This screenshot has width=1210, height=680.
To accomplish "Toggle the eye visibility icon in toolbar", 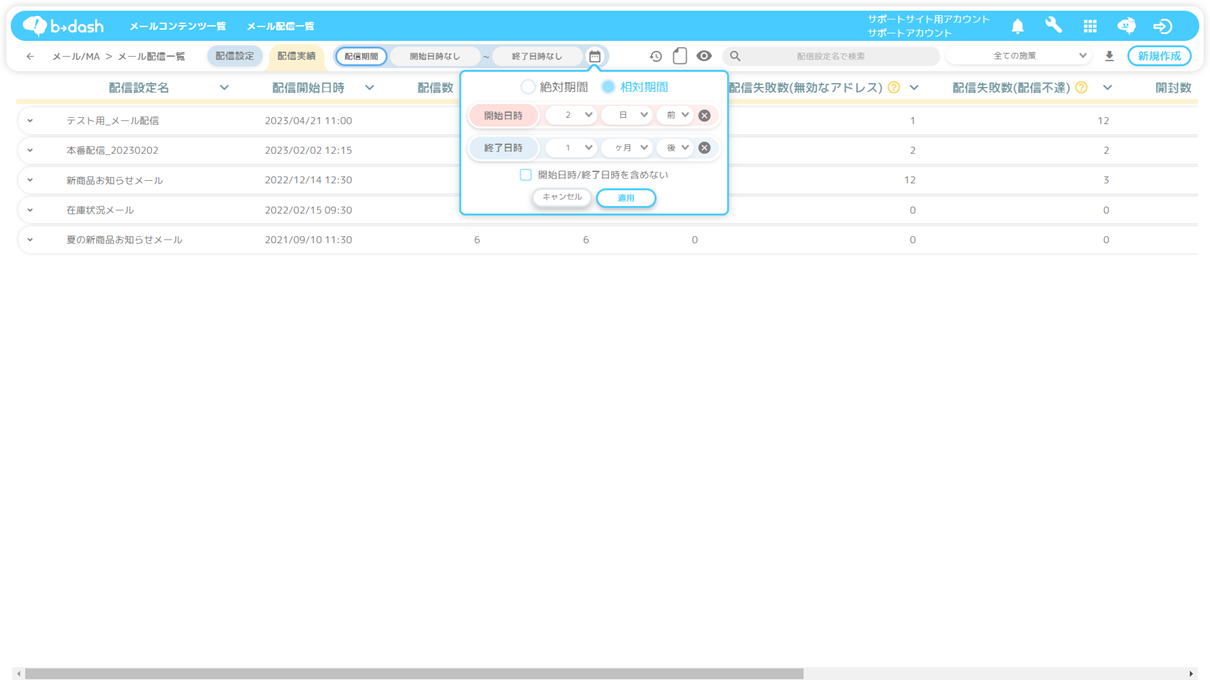I will [x=704, y=56].
